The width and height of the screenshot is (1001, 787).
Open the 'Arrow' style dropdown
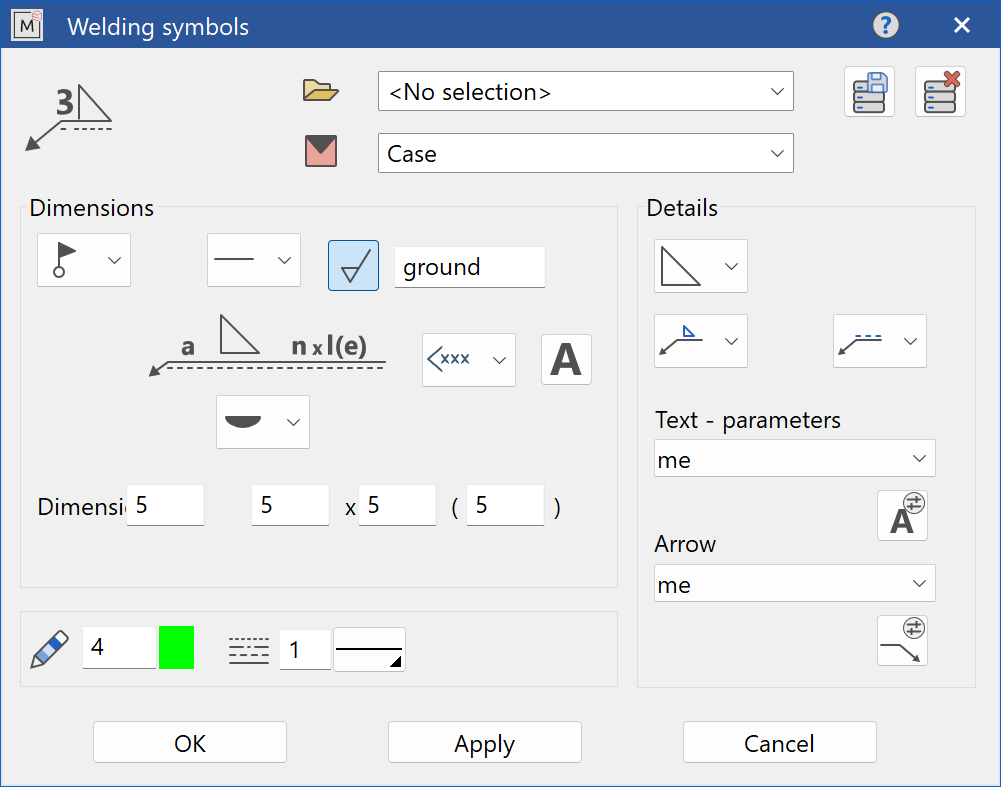(x=795, y=583)
